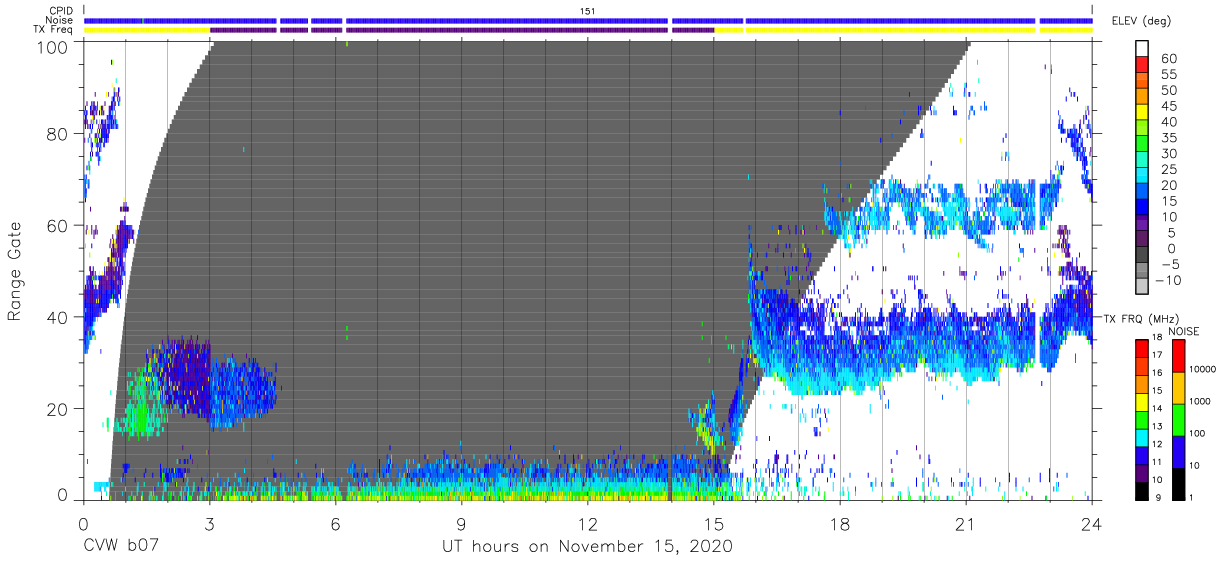Select the yellow 14–15 swatch in TX FRQ legend
The width and height of the screenshot is (1228, 567).
[x=1142, y=400]
